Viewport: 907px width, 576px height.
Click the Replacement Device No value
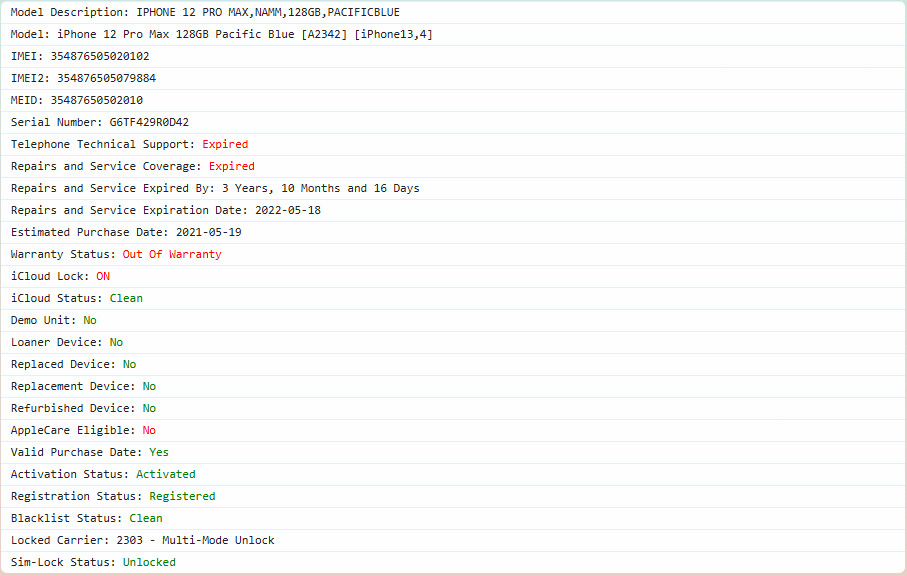click(x=149, y=386)
